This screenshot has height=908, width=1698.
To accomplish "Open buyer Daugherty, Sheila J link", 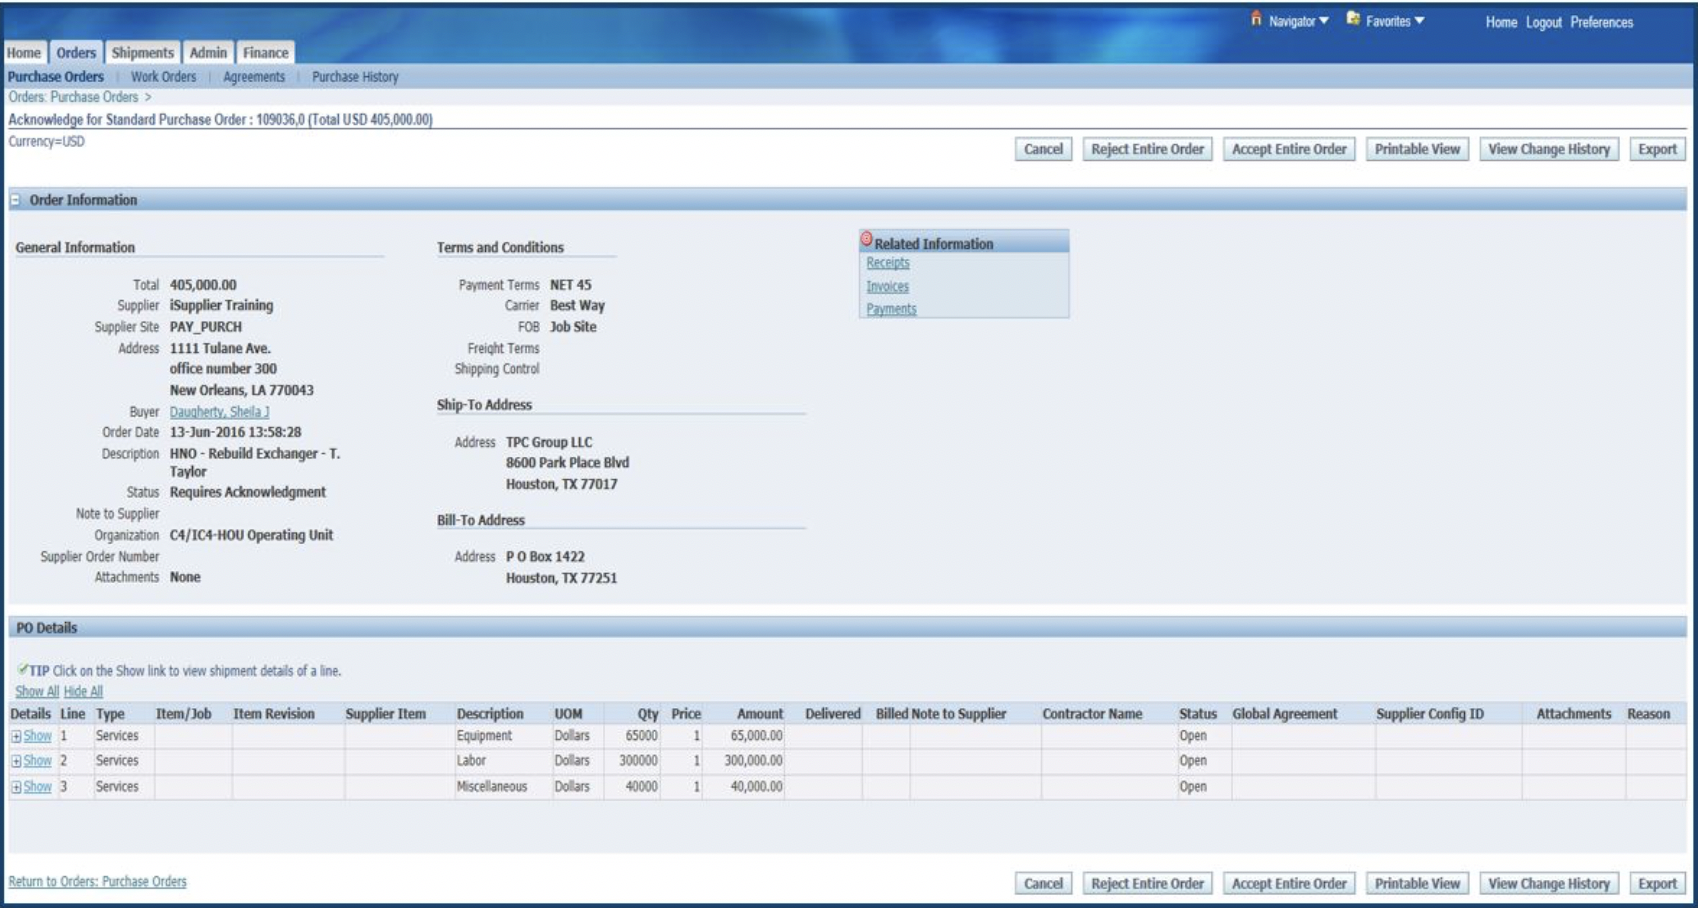I will (x=219, y=412).
